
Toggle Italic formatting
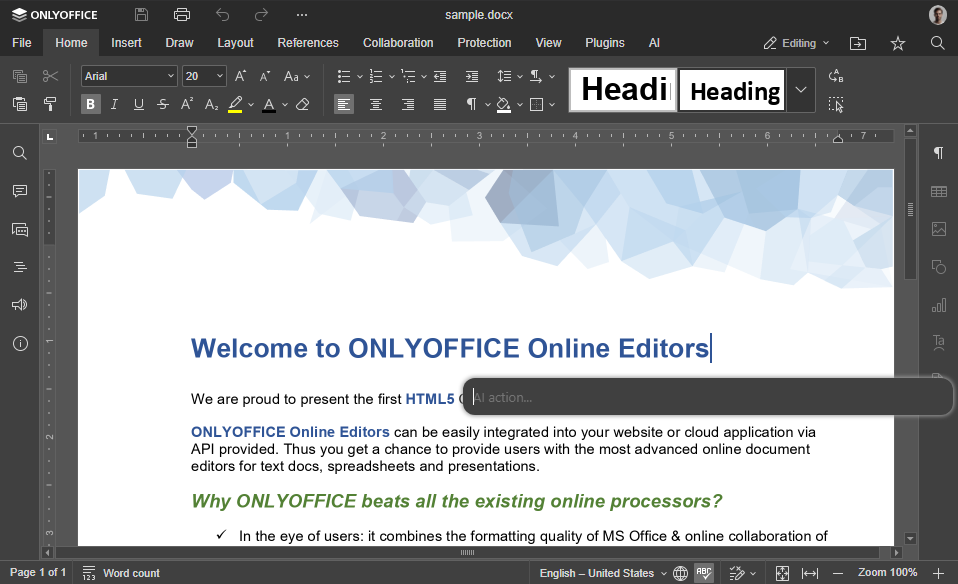[x=115, y=104]
